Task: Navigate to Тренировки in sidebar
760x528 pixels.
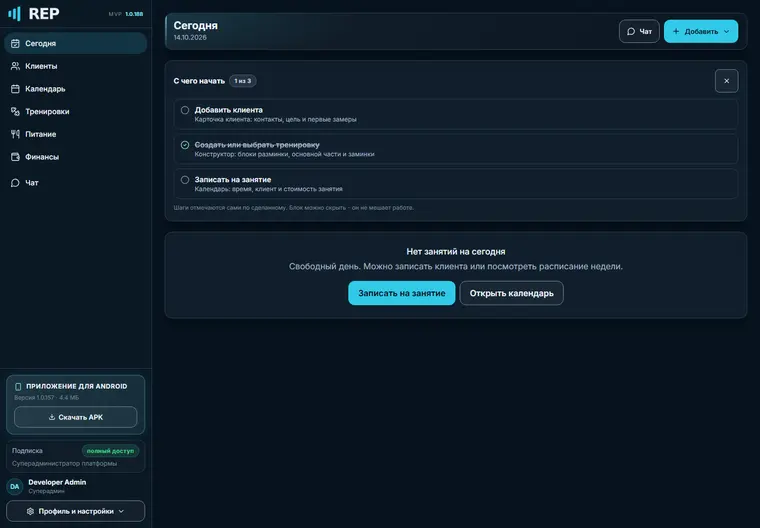Action: tap(76, 112)
